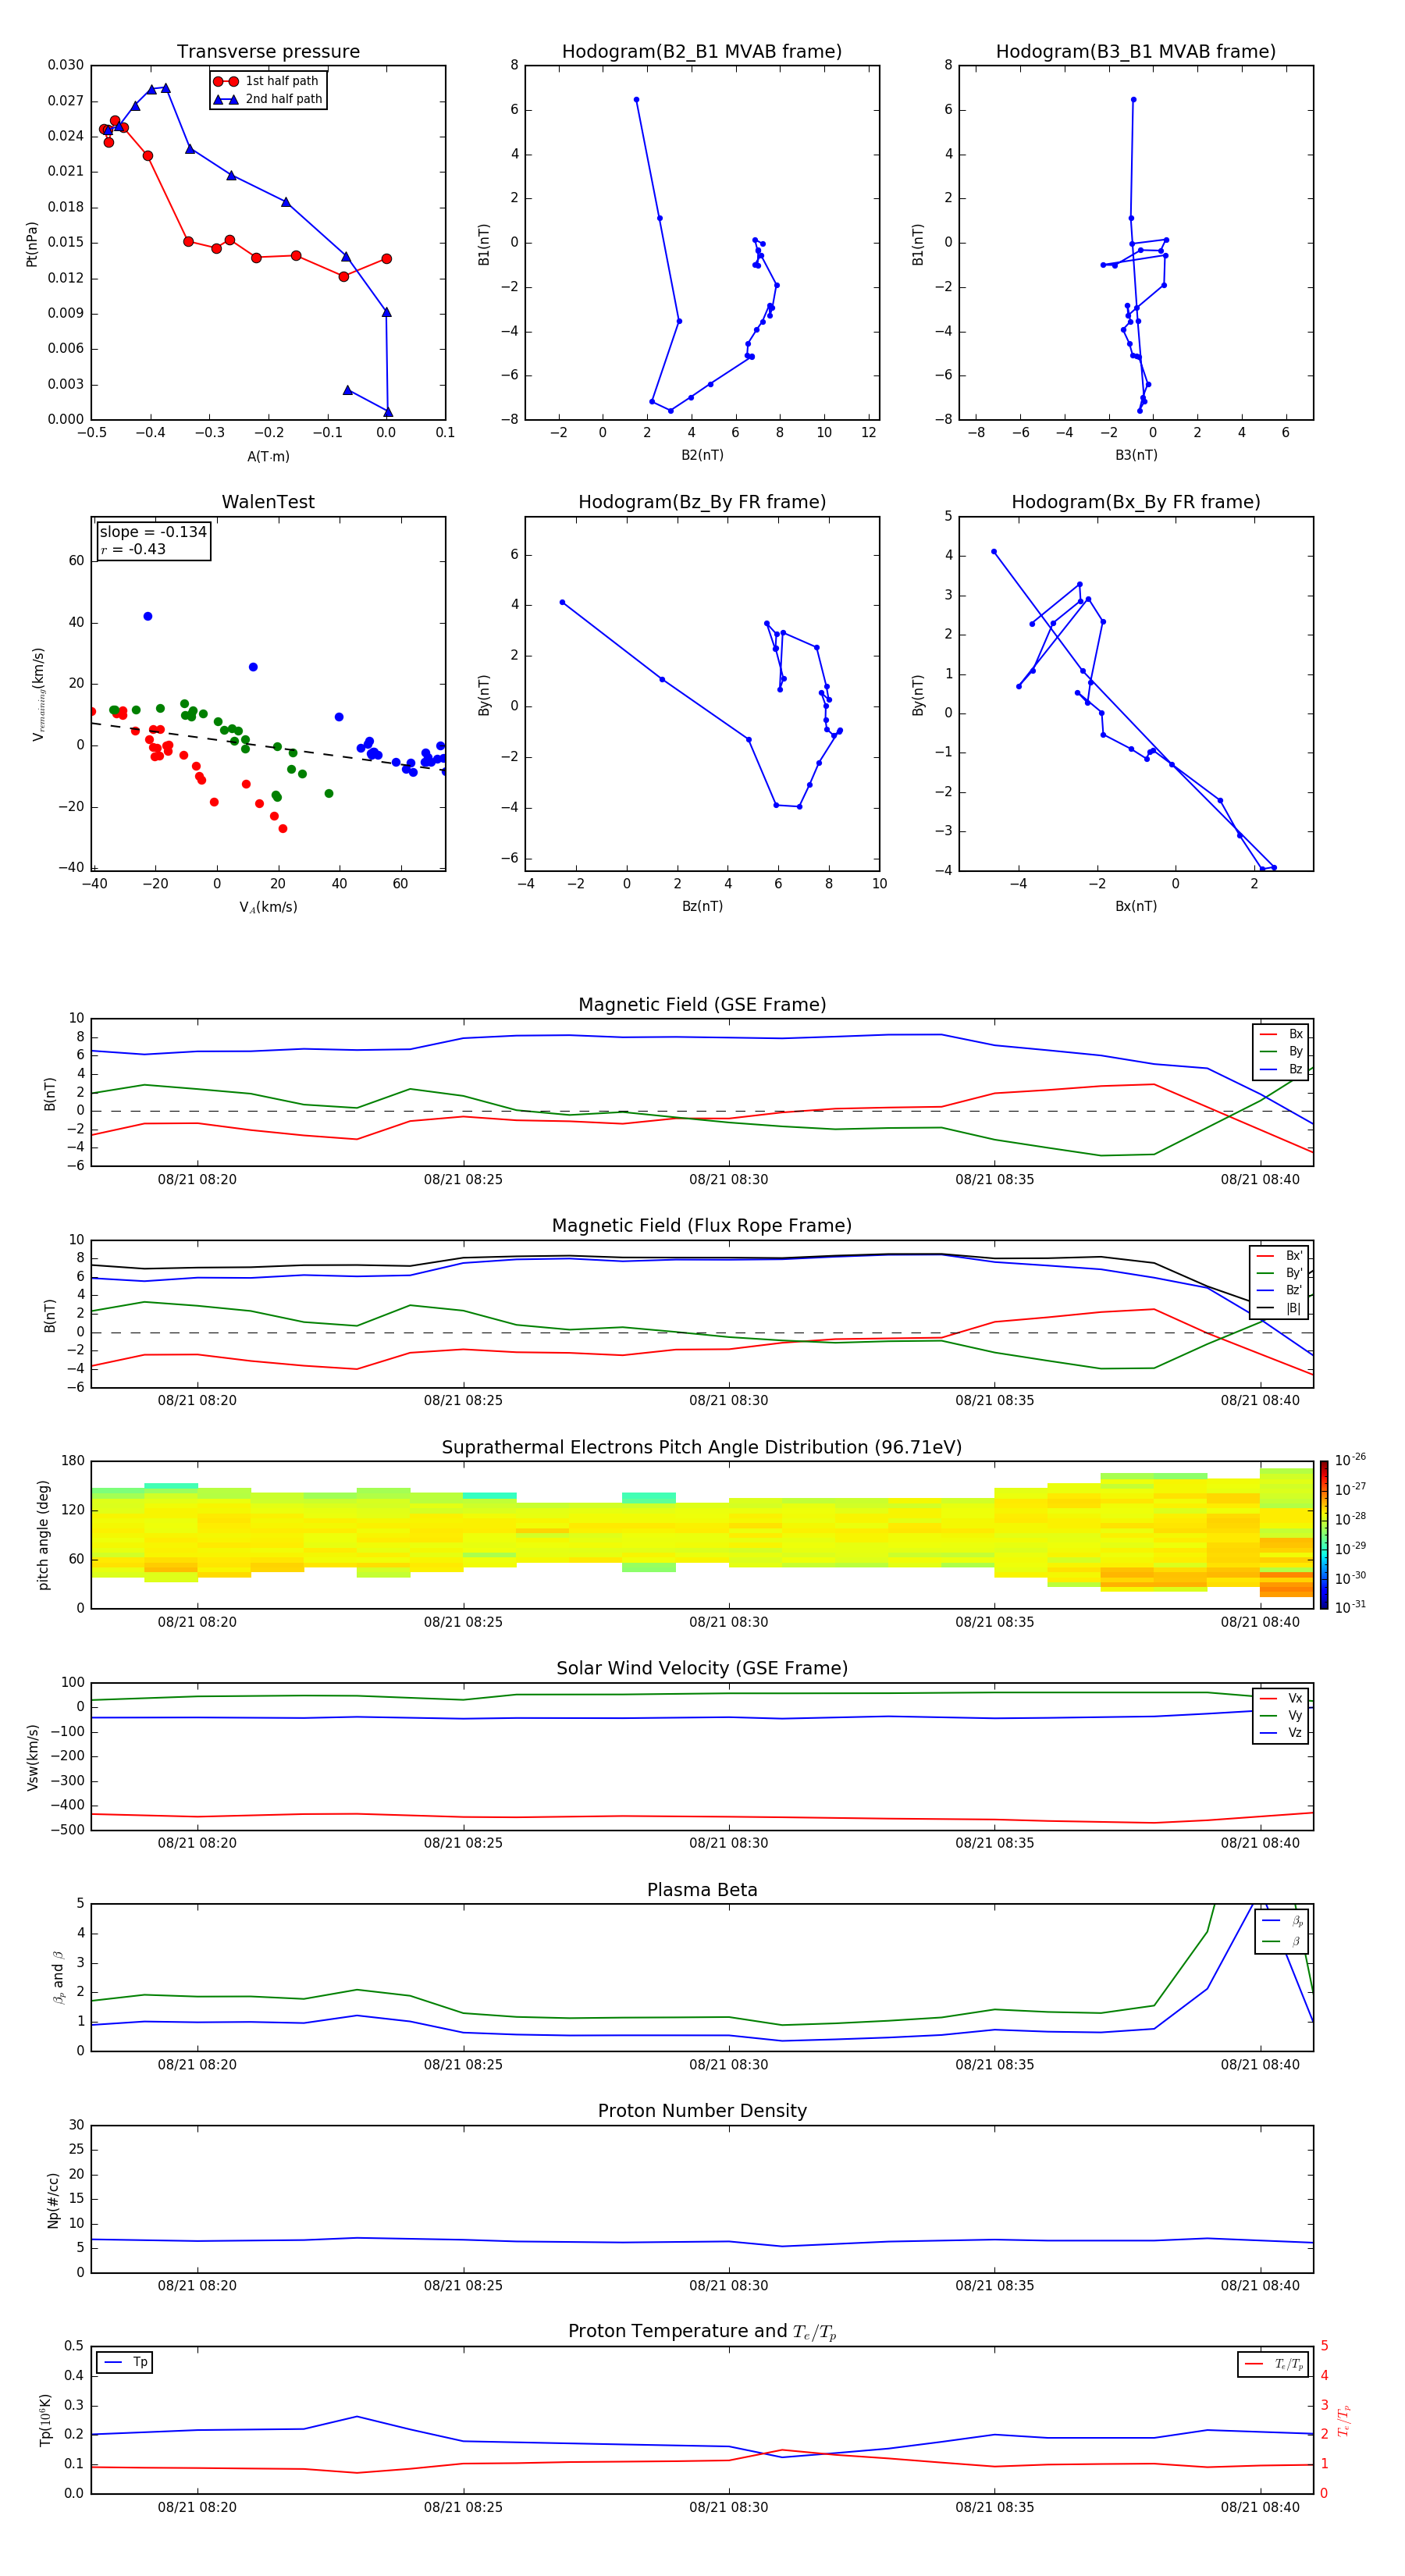Click the 'Bz' legend entry in GSE plot
The image size is (1405, 2576).
pos(1282,1069)
